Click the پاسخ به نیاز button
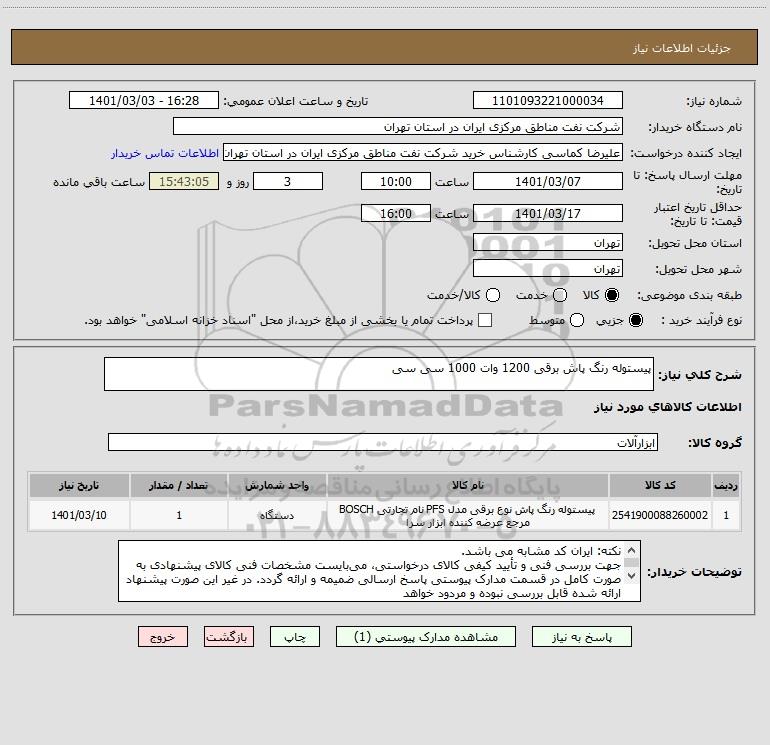Screen dimensions: 770x745 coord(581,637)
